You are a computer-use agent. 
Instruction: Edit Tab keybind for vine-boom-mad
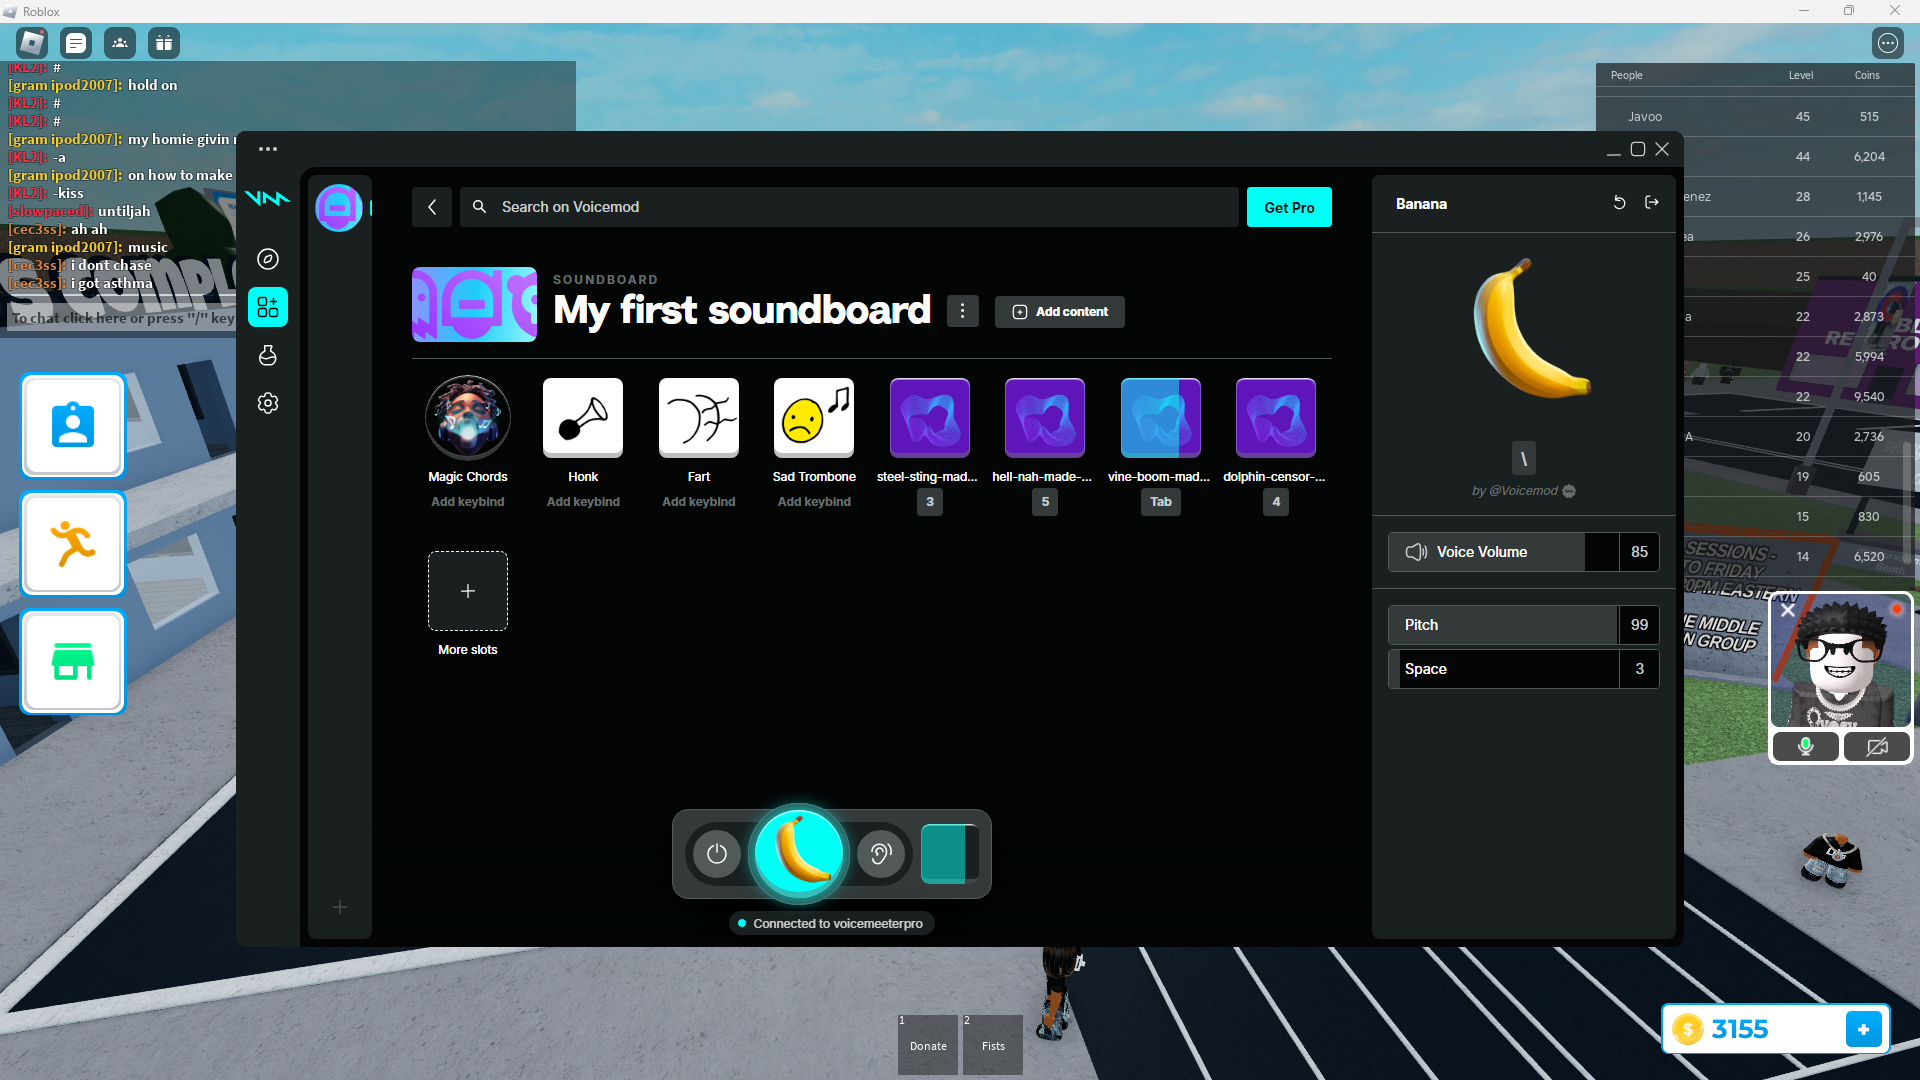pos(1161,502)
